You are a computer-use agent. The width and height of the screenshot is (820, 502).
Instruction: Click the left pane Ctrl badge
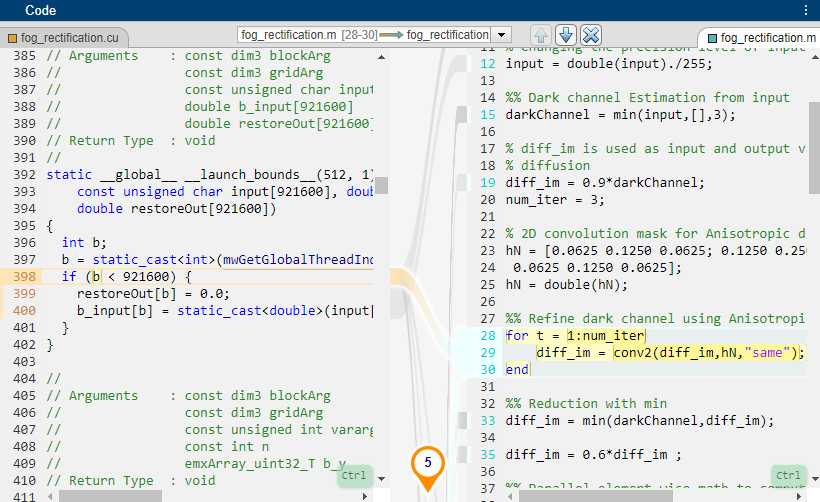coord(353,475)
